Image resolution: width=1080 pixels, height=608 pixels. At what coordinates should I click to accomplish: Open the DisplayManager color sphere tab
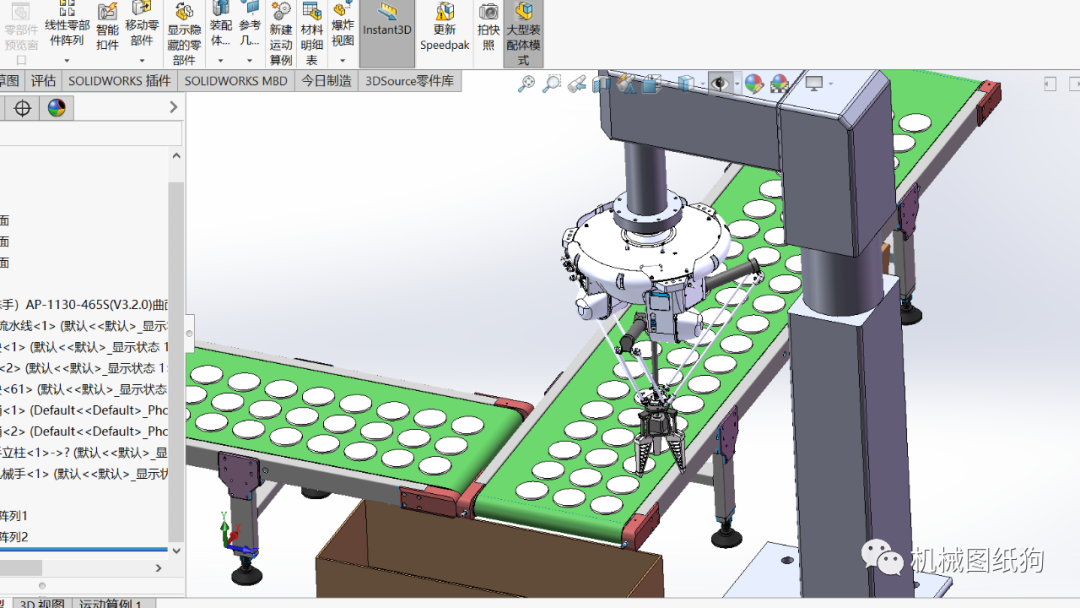56,108
